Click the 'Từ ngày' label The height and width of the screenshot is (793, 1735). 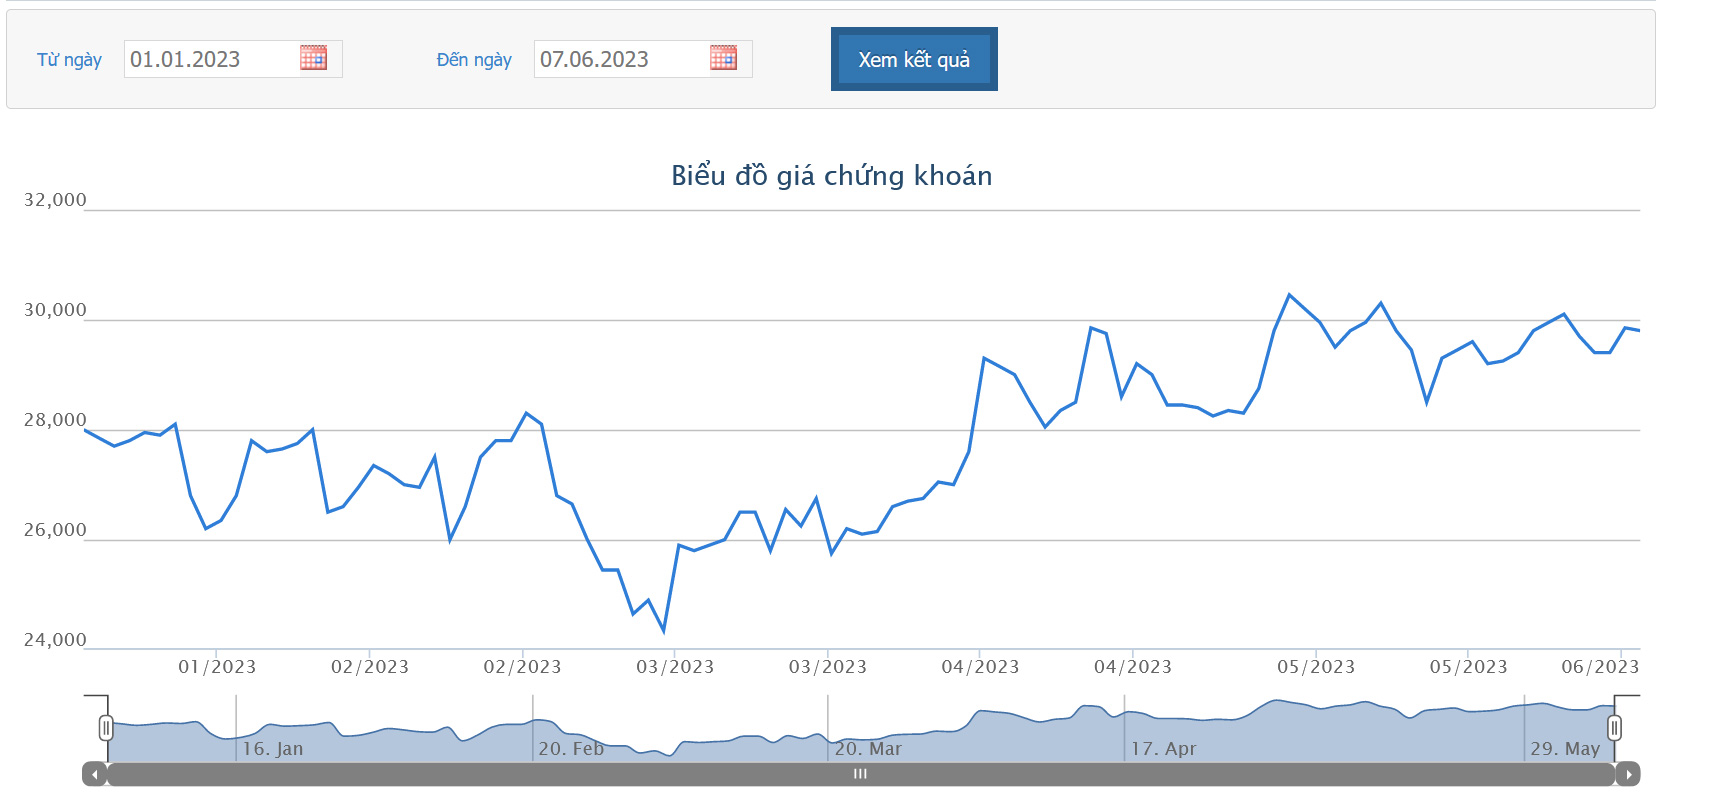click(x=69, y=60)
